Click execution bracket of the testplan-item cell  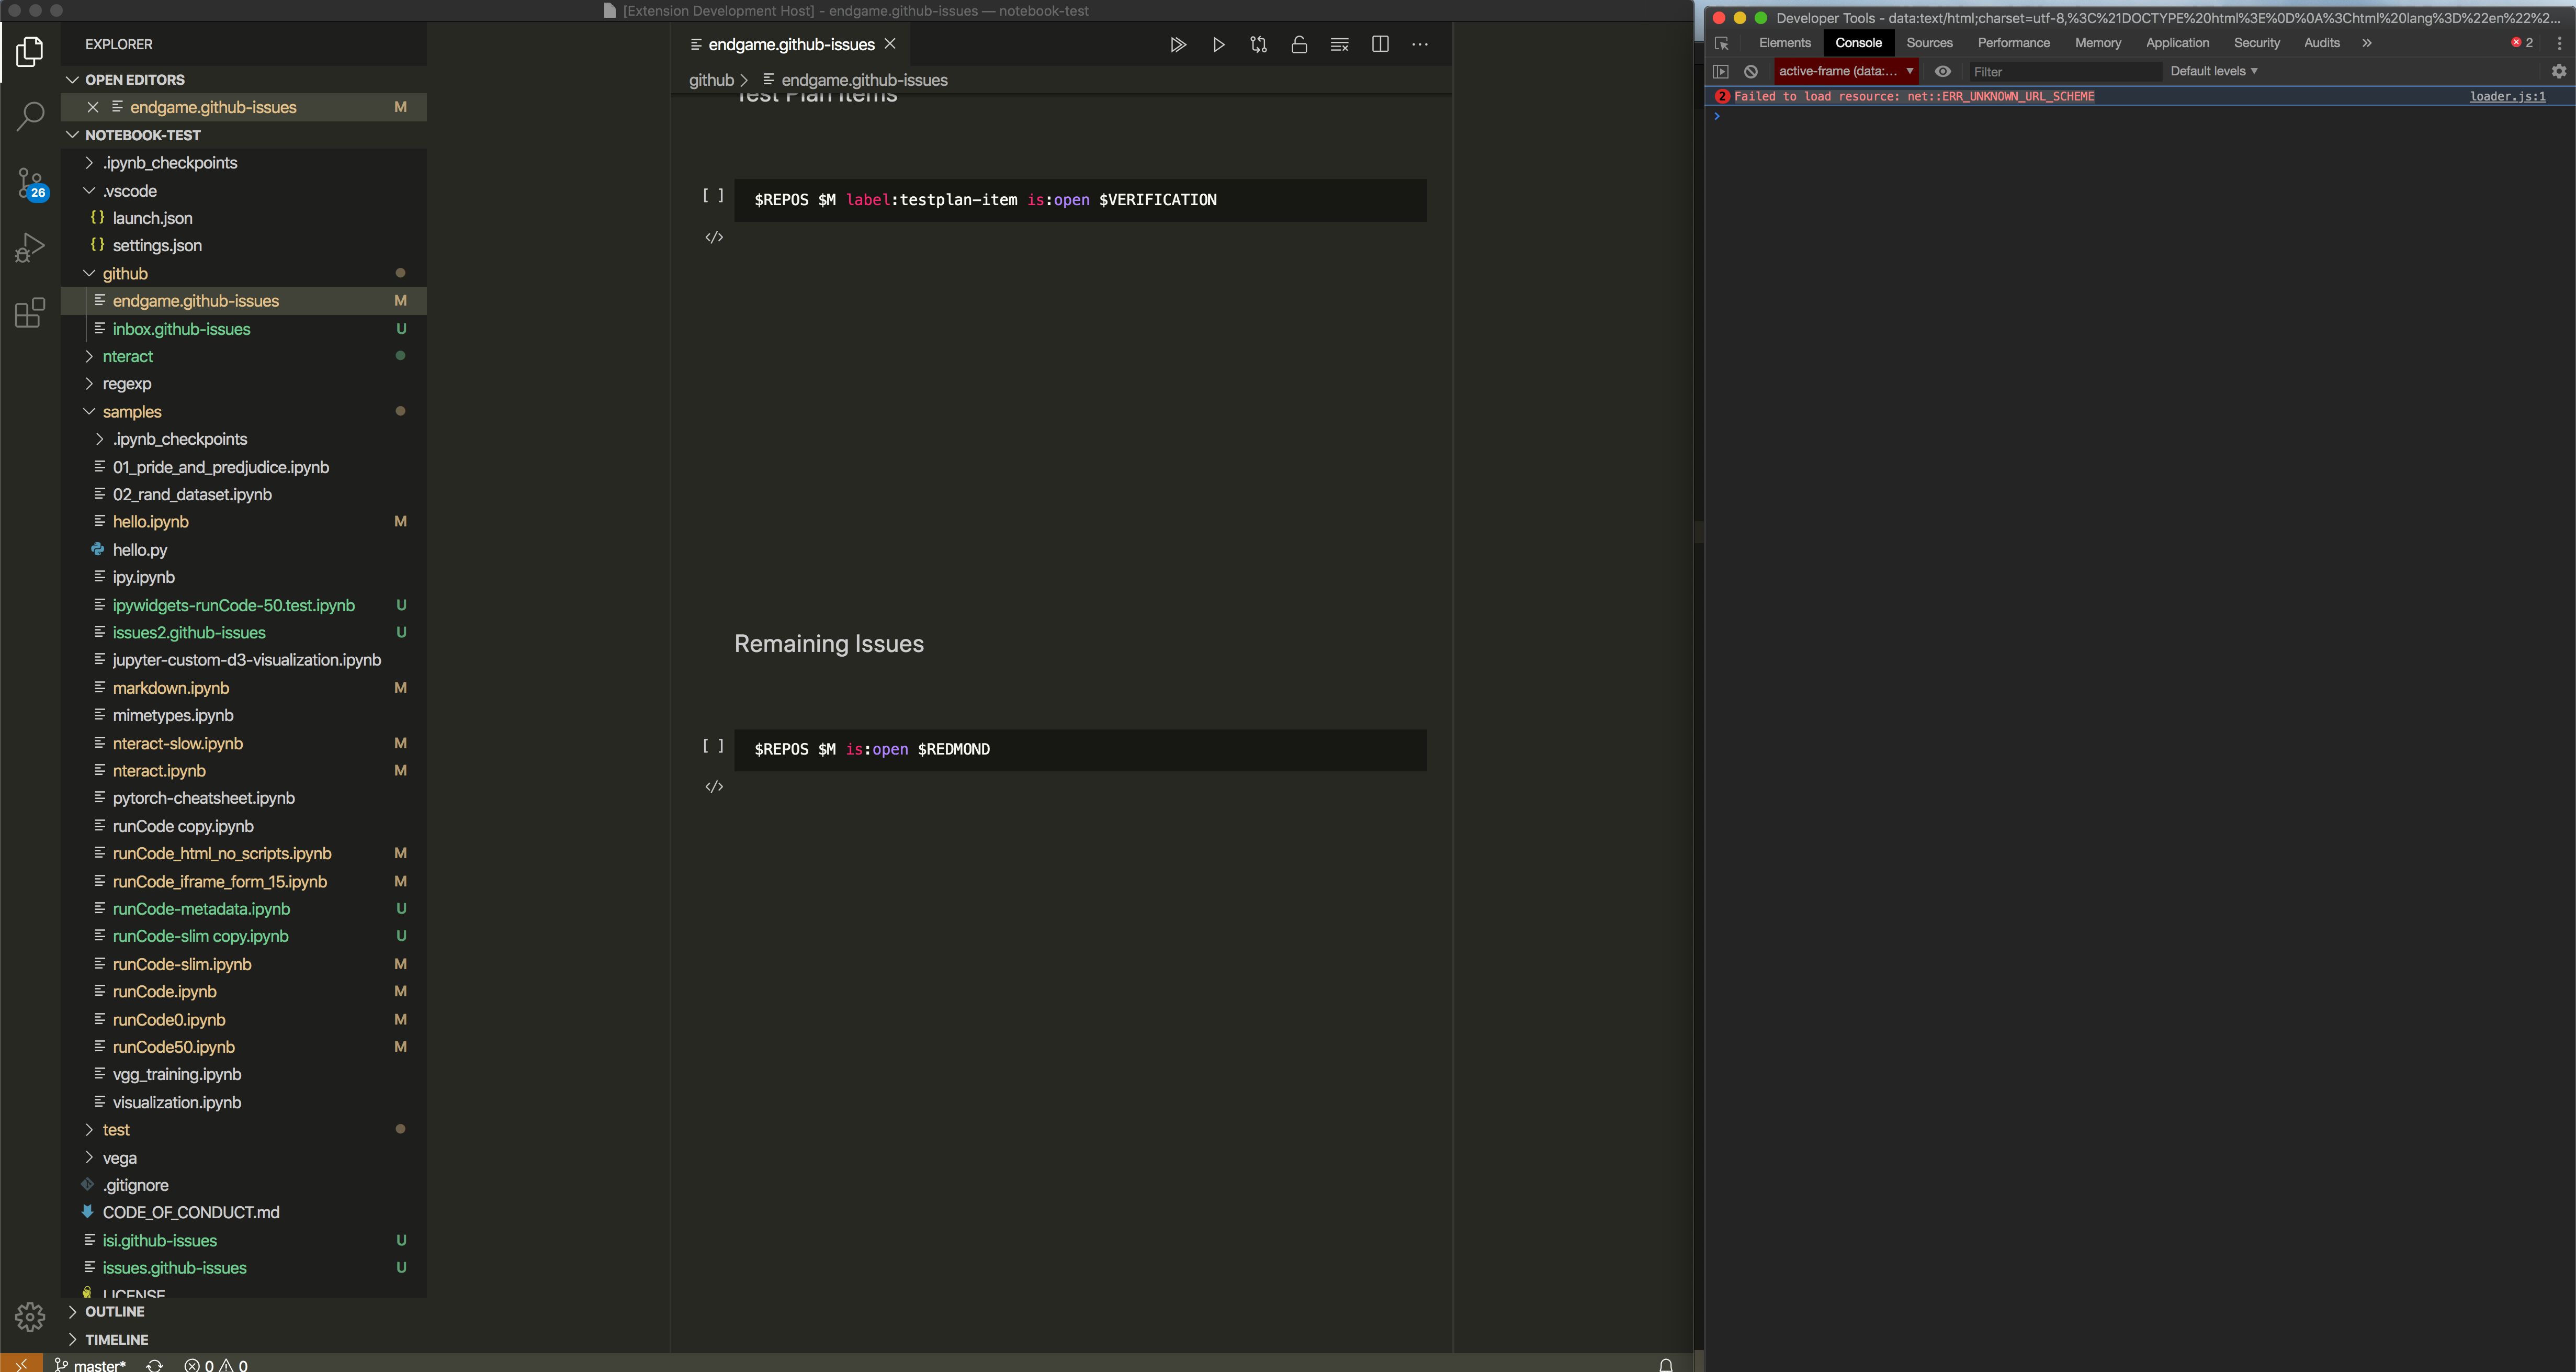point(713,196)
